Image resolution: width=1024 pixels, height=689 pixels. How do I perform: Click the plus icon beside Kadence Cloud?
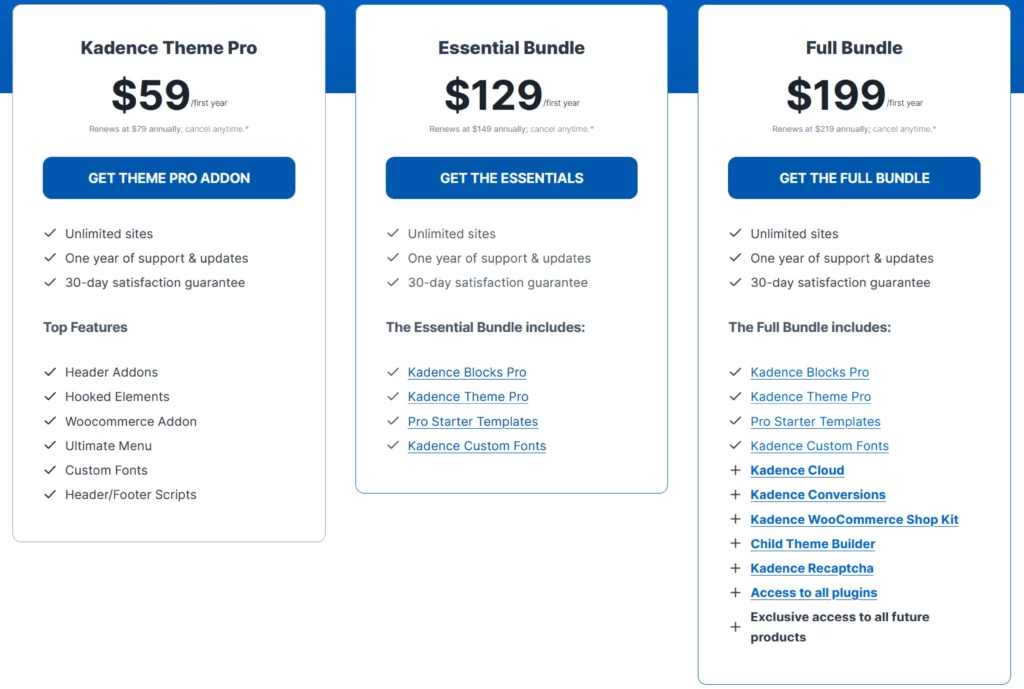735,470
